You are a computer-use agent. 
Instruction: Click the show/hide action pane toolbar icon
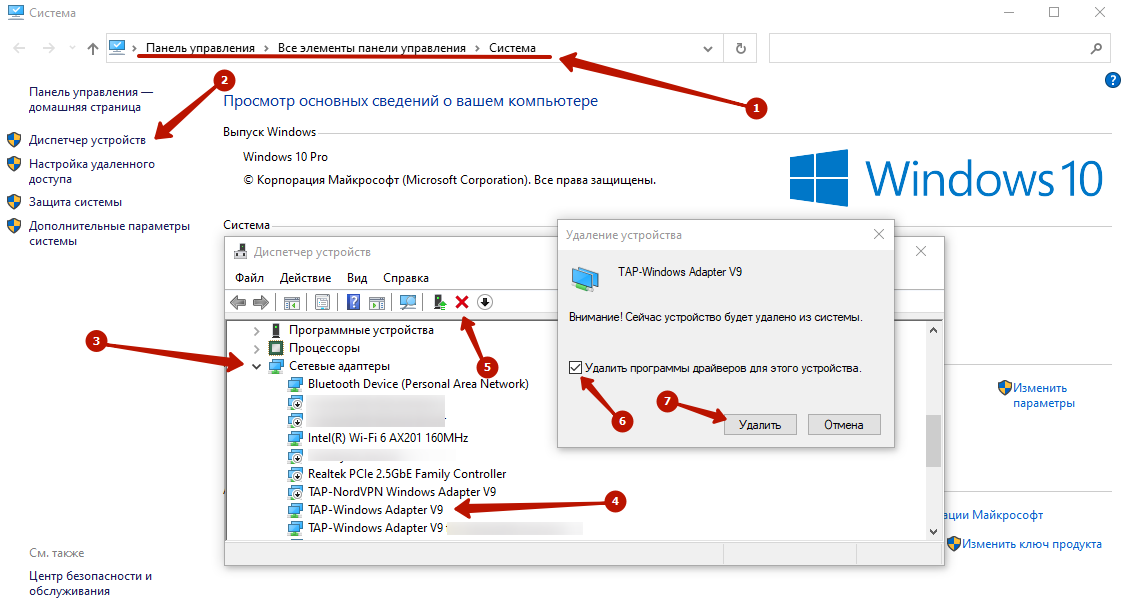(377, 302)
